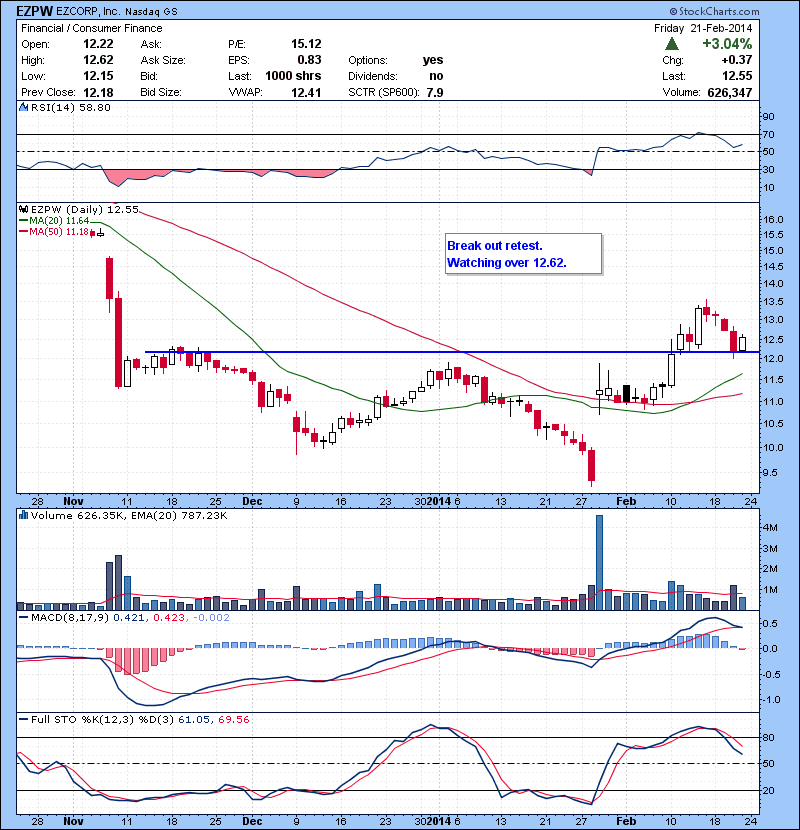Click the Full STO legend line marker
The height and width of the screenshot is (830, 800).
pos(23,719)
